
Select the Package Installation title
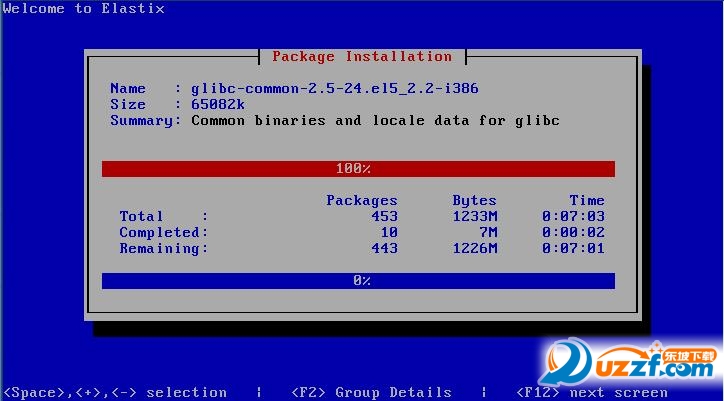(x=362, y=57)
